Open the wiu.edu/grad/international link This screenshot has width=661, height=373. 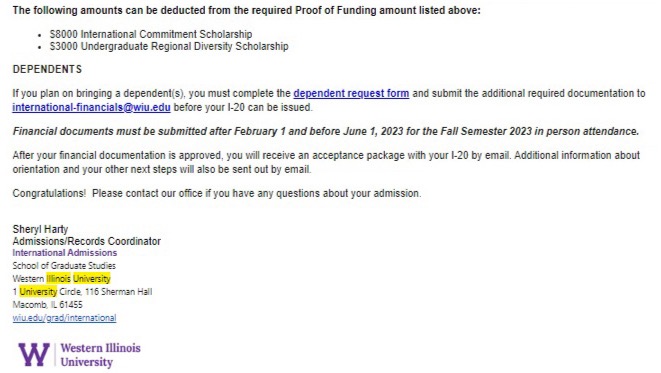click(x=64, y=318)
